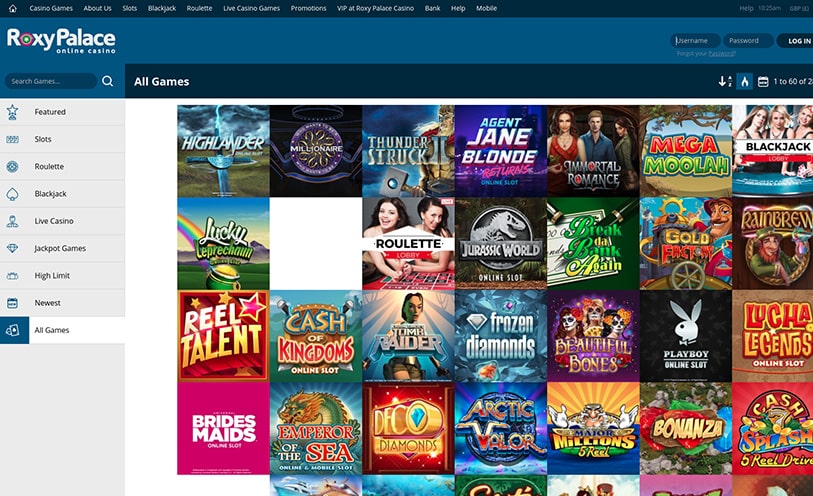Open the Thunderstruck II game tile

click(x=409, y=151)
